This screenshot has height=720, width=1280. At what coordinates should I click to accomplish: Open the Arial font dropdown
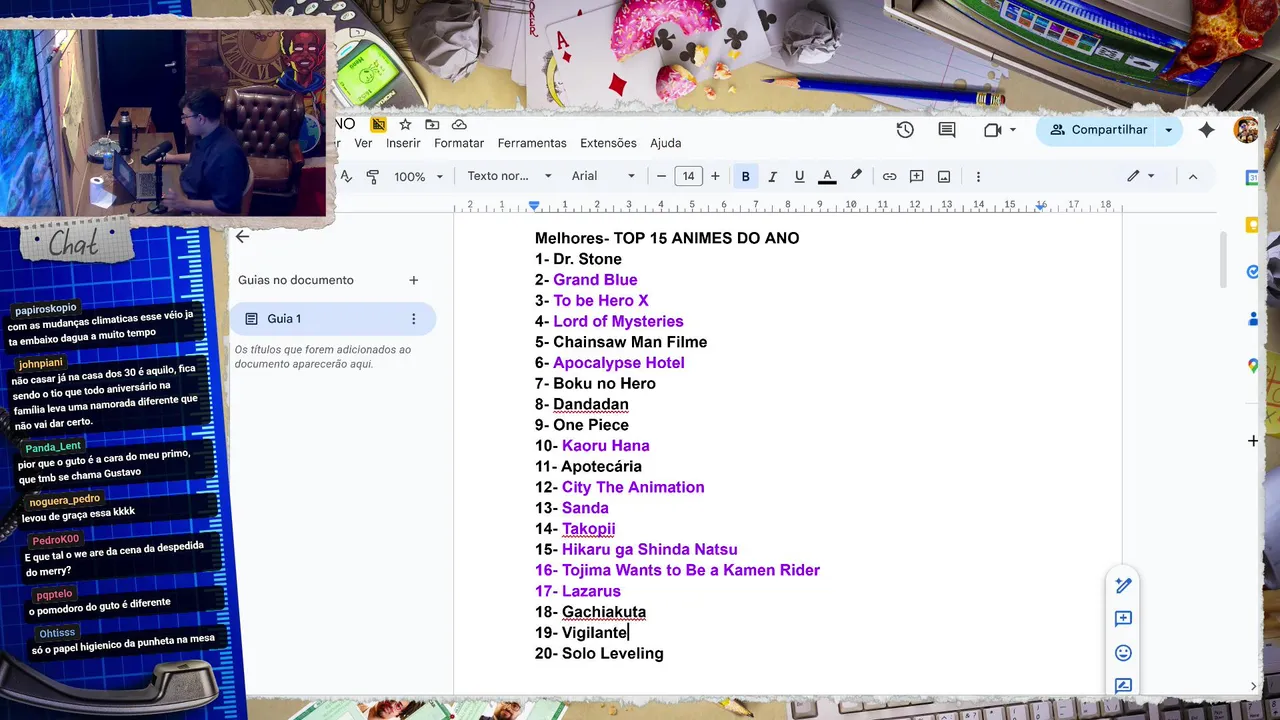(x=603, y=176)
